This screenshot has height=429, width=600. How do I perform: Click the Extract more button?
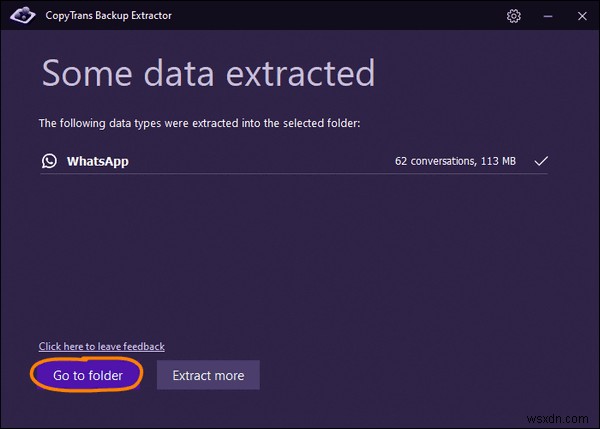tap(208, 375)
